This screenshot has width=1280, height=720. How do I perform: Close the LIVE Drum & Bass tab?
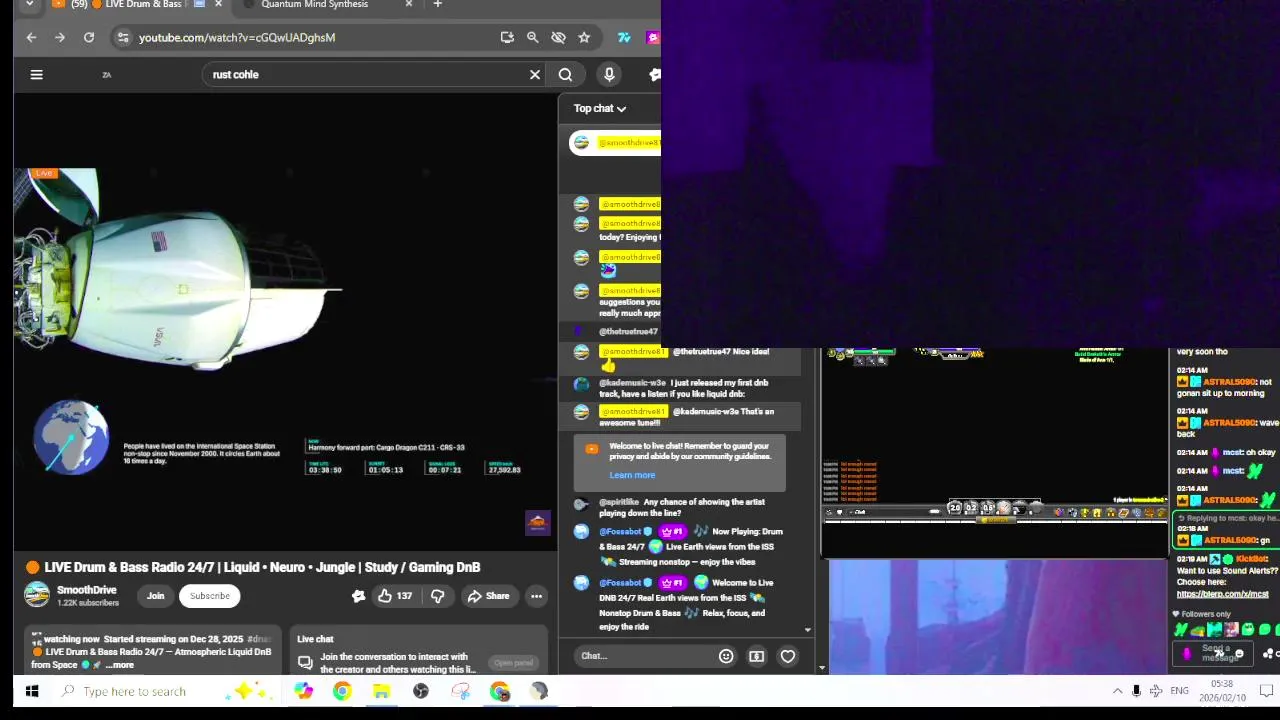click(x=218, y=4)
